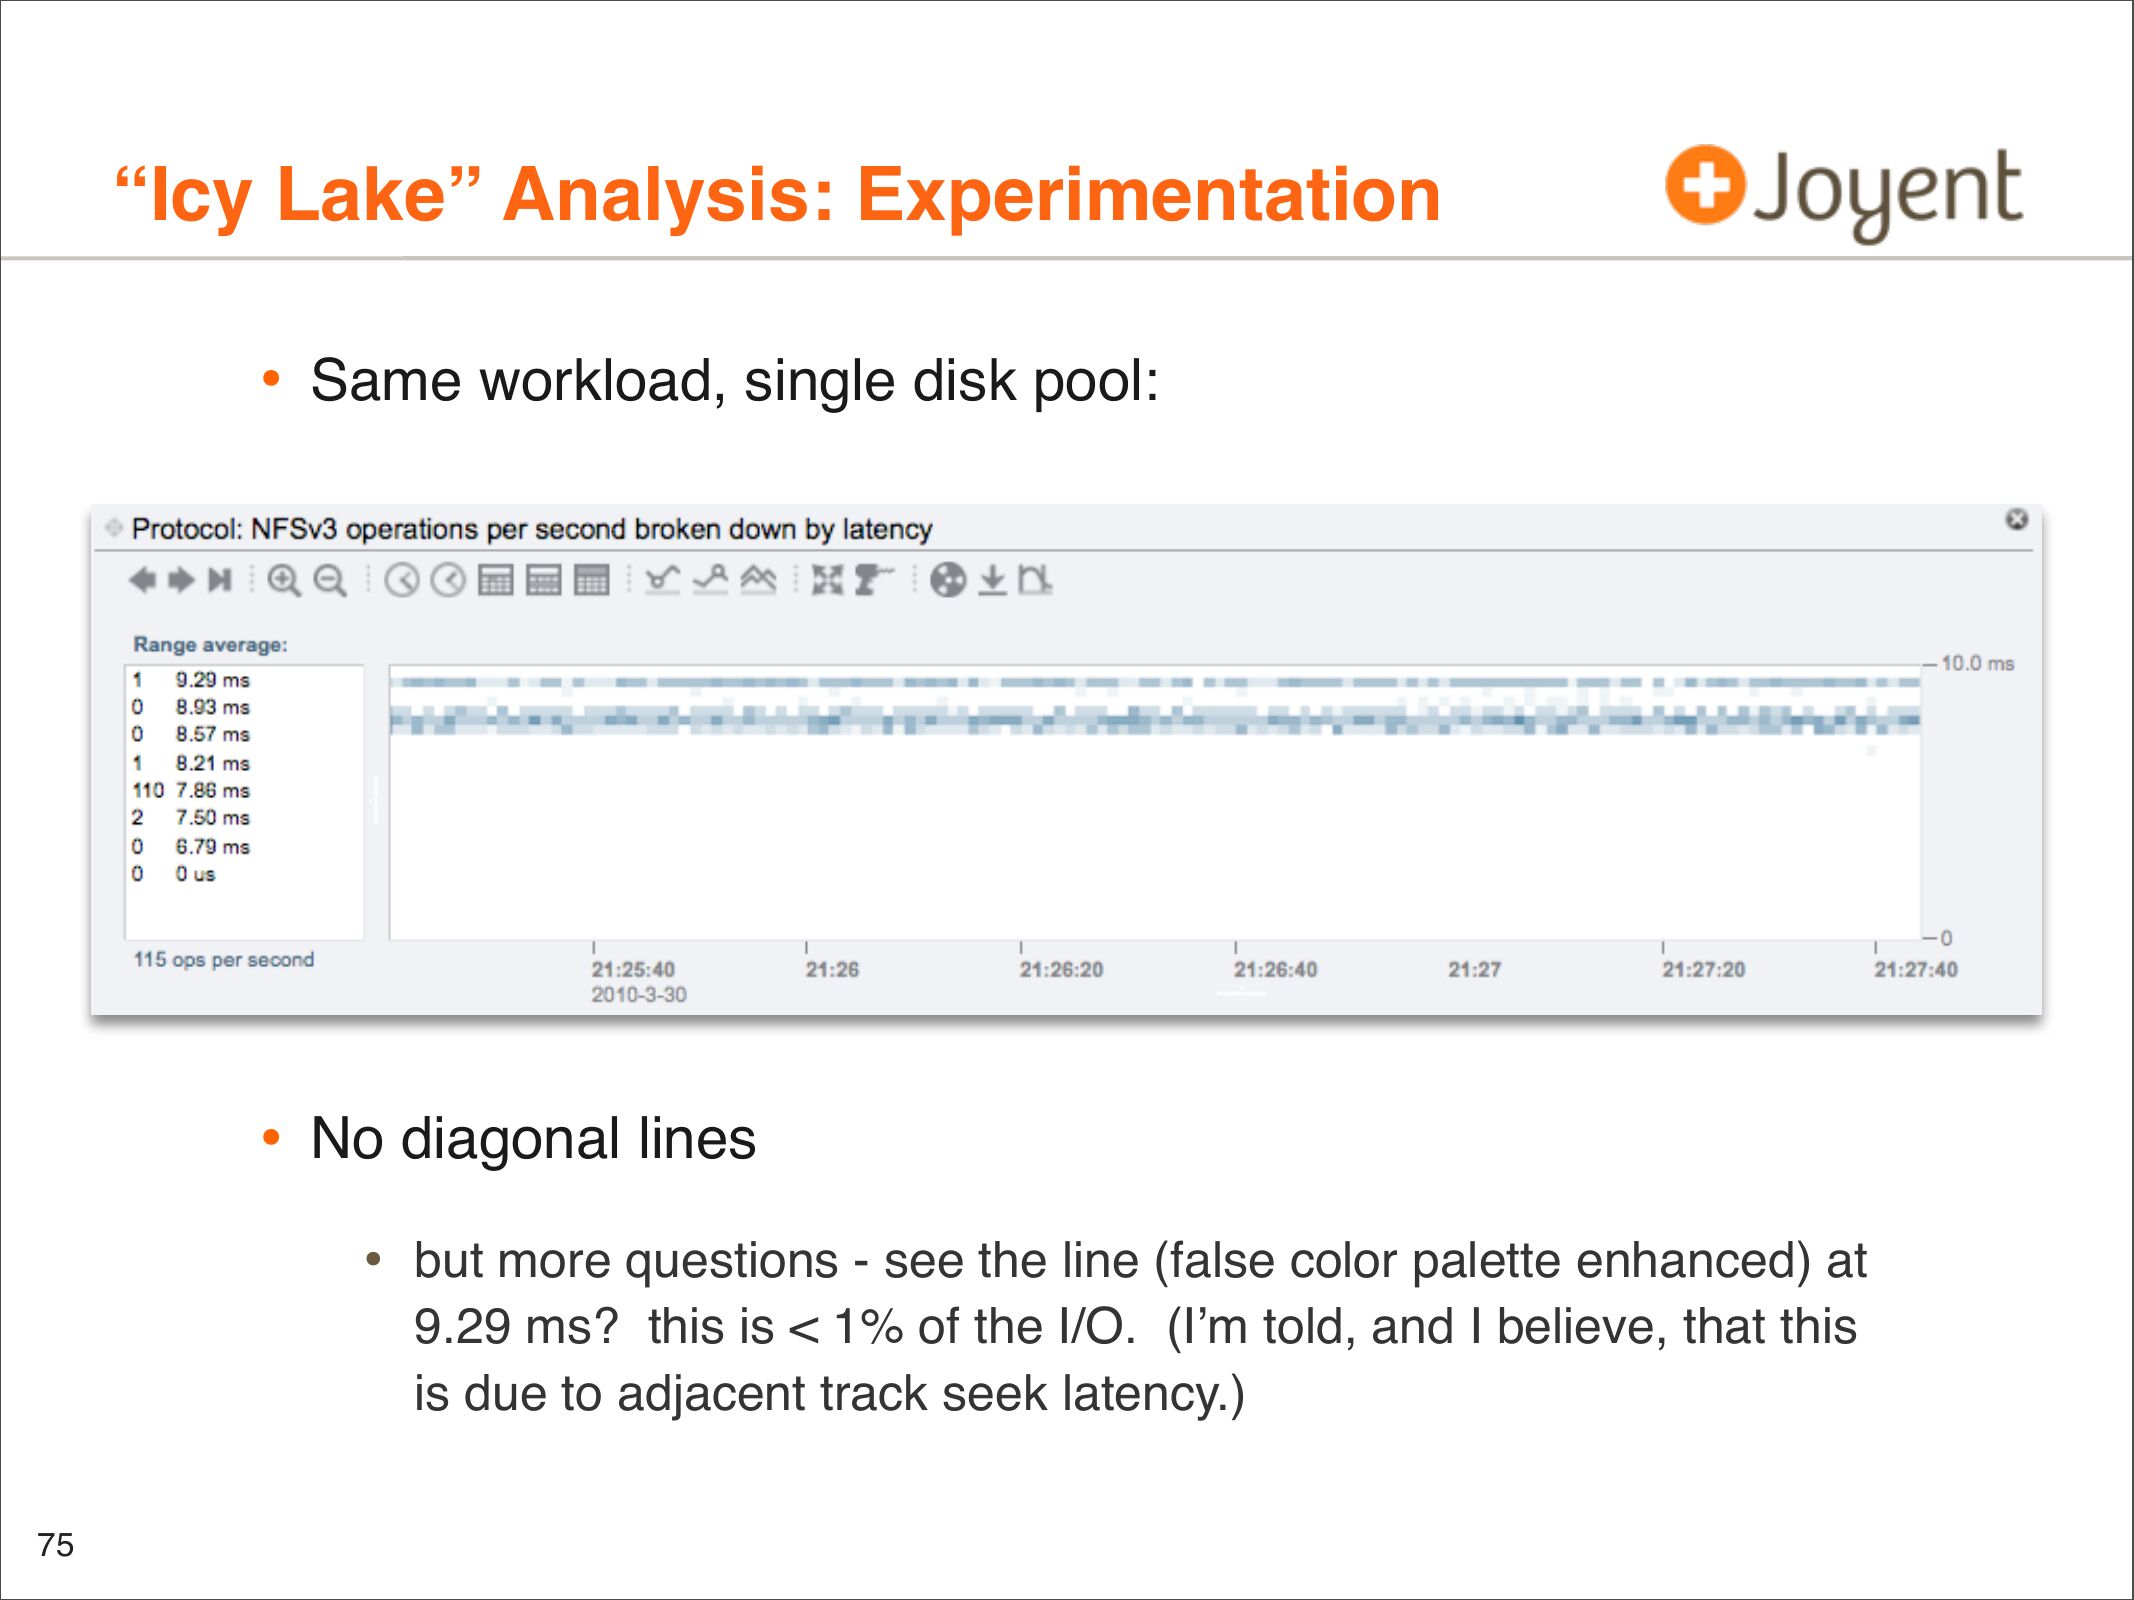Viewport: 2134px width, 1600px height.
Task: Click the back arrow in chart toolbar
Action: click(142, 580)
